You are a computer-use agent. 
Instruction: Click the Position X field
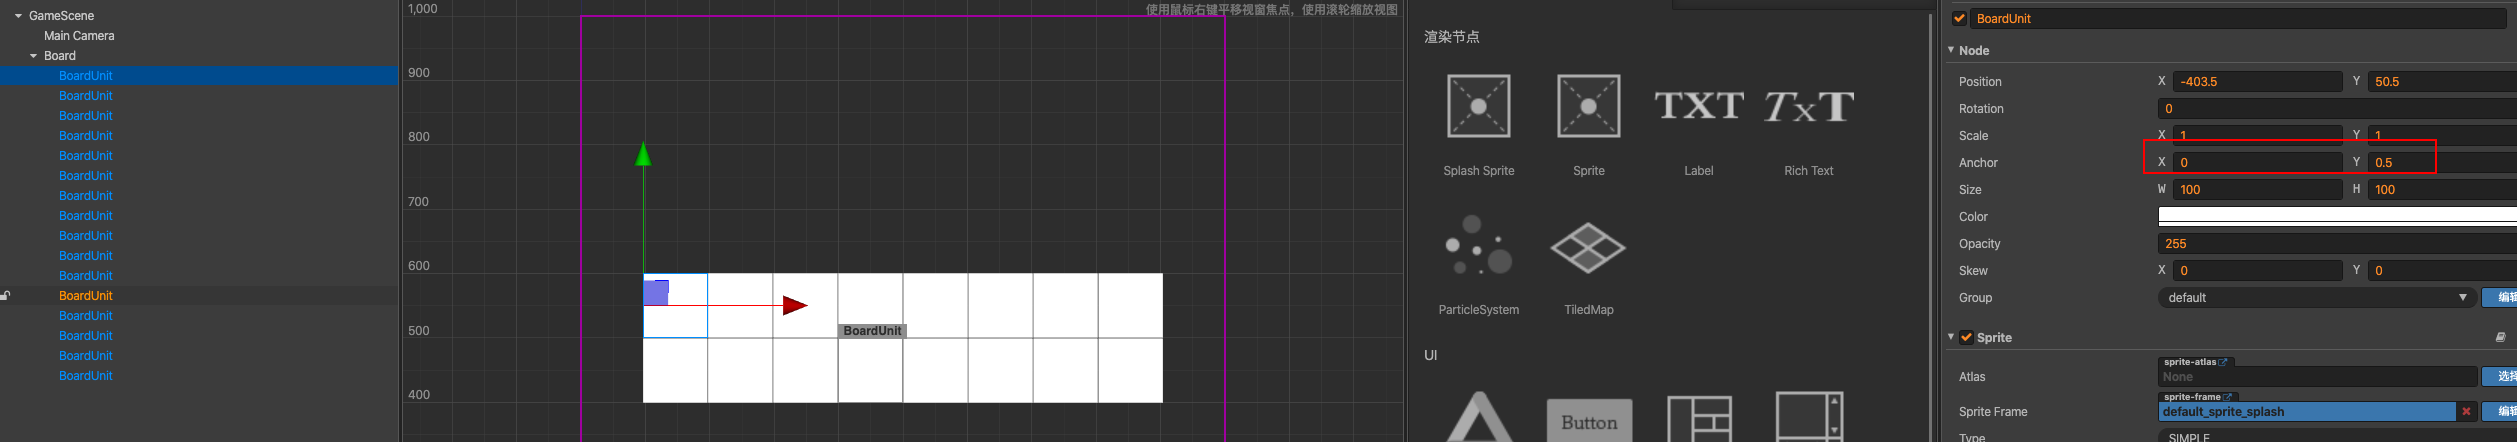tap(2257, 82)
